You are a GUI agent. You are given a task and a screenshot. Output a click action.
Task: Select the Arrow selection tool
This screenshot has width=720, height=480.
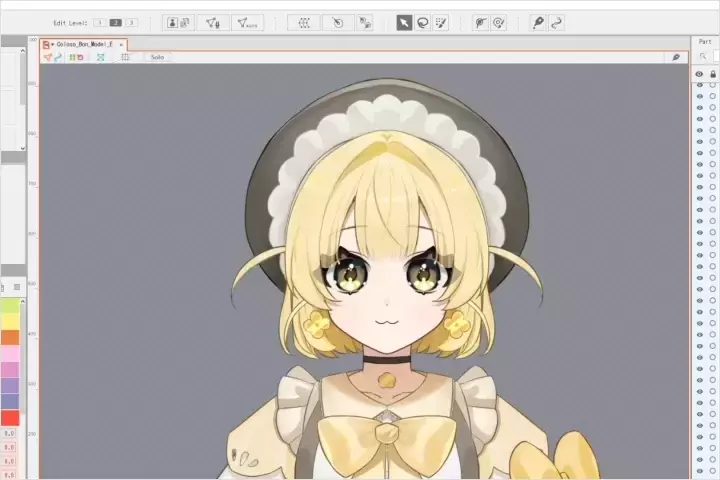(404, 23)
